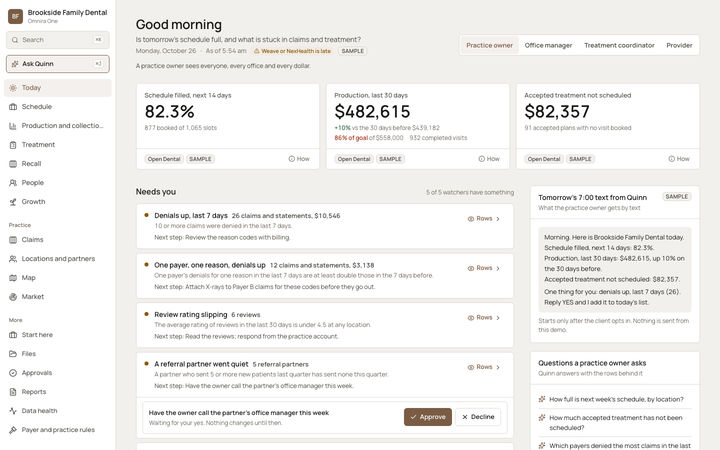Switch to Practice owner role tab
This screenshot has width=720, height=450.
pos(489,45)
